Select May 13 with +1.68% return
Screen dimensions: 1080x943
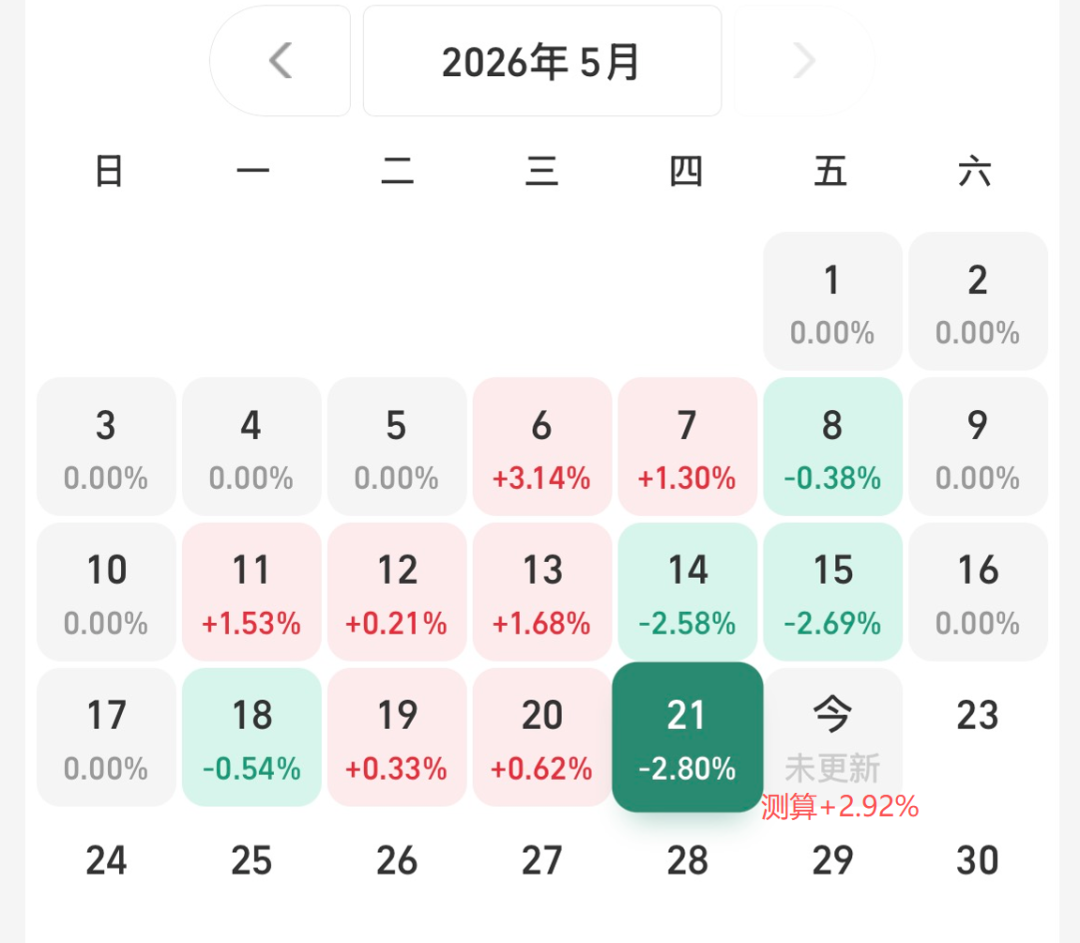pyautogui.click(x=542, y=592)
